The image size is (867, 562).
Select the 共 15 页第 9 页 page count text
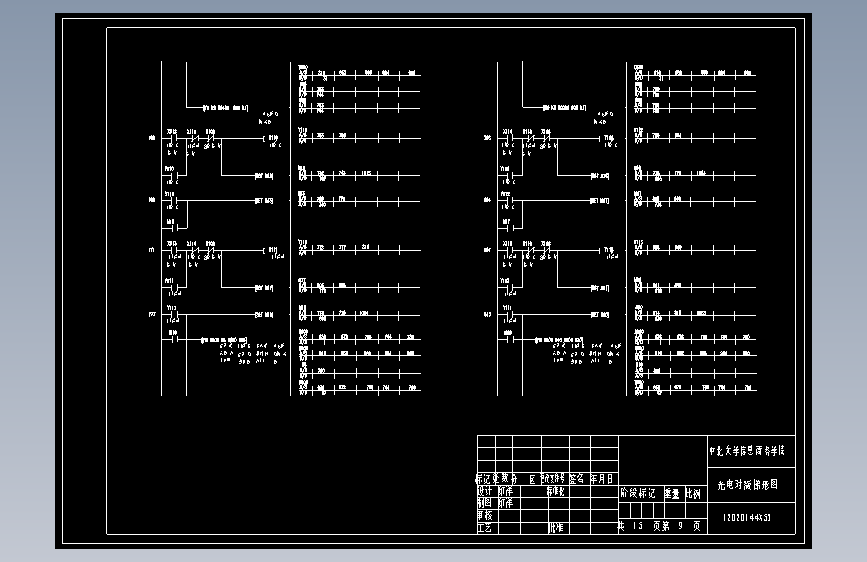click(x=660, y=526)
